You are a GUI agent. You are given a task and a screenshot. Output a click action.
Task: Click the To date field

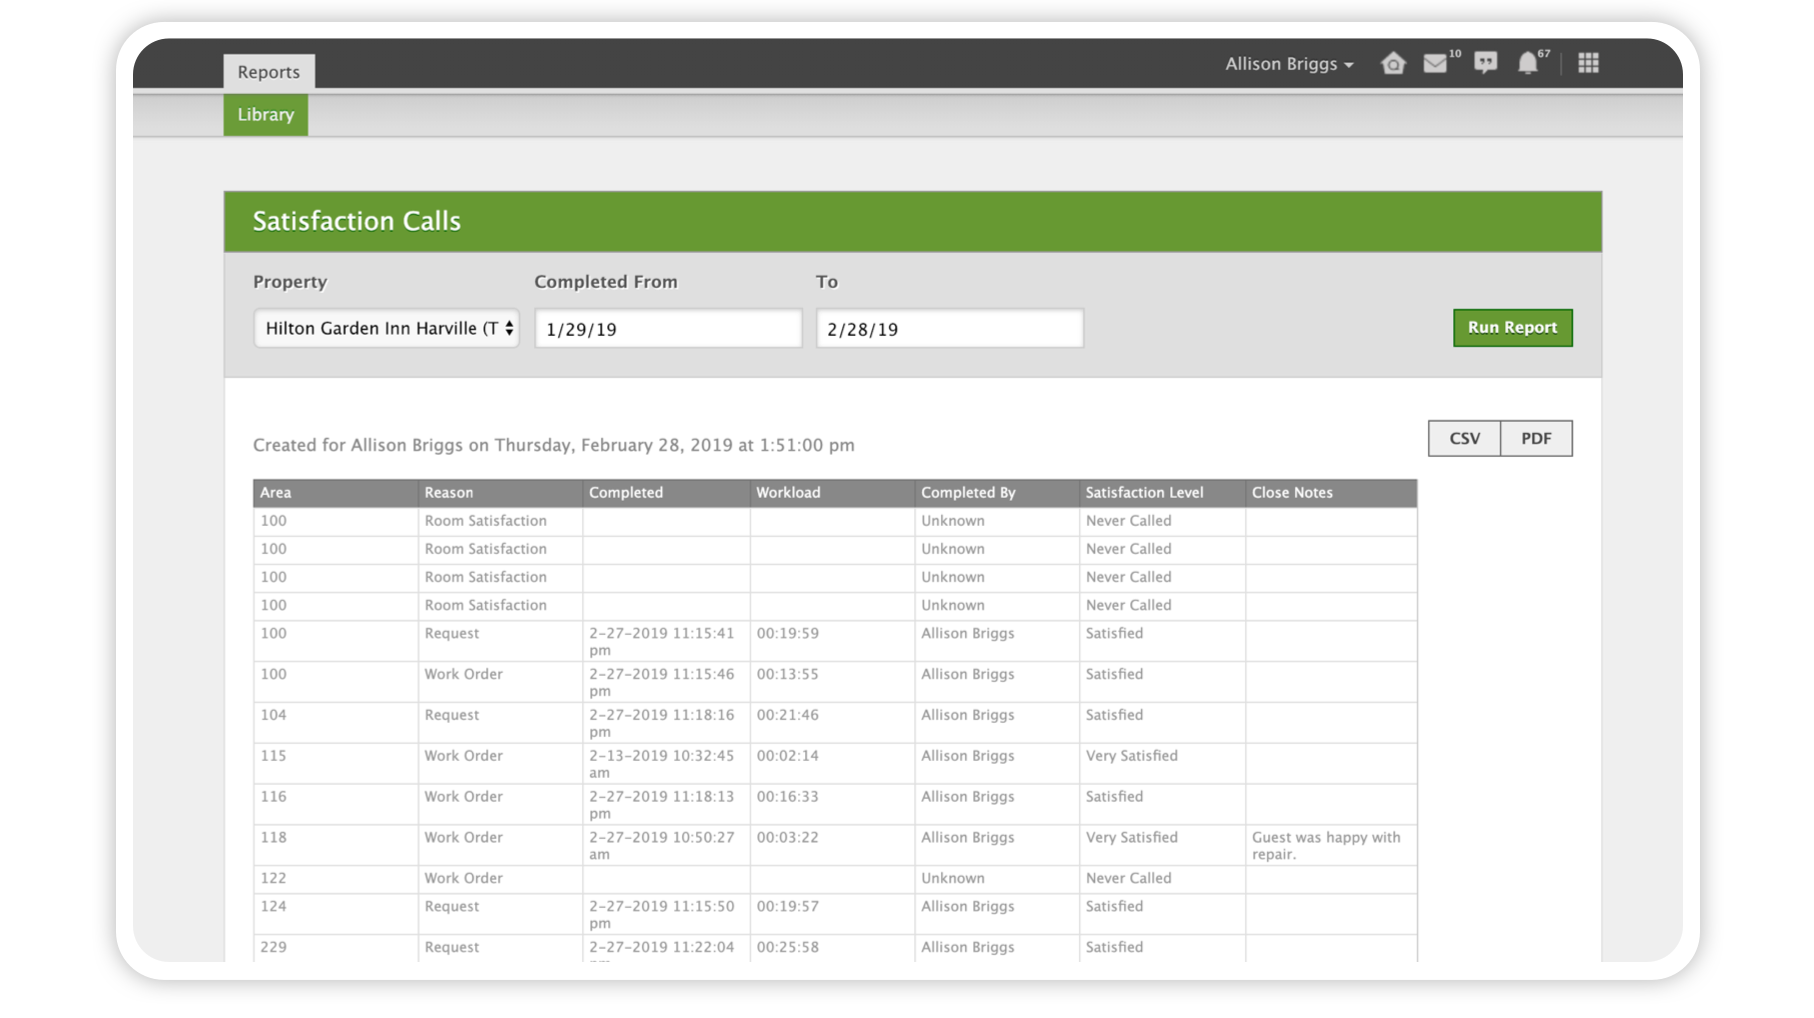tap(950, 328)
